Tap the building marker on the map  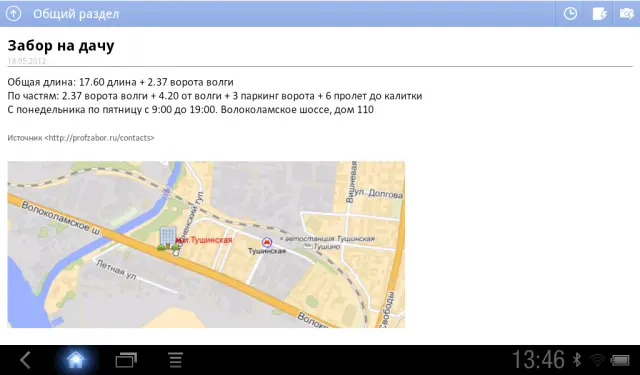(168, 238)
